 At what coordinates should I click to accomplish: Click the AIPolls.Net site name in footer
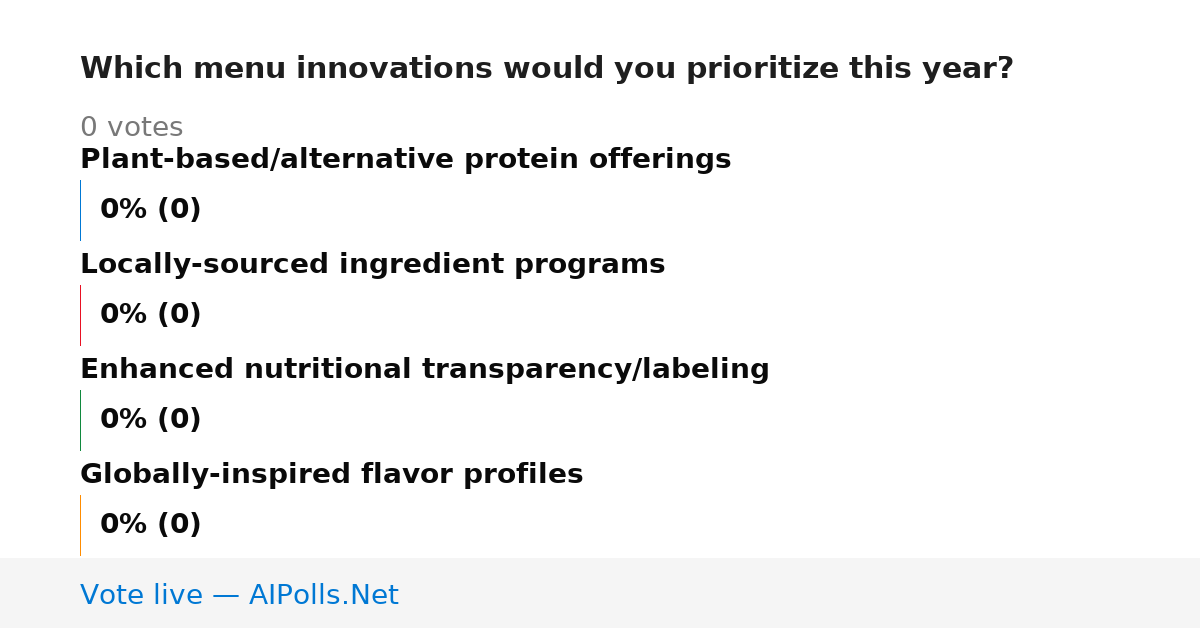[x=323, y=596]
